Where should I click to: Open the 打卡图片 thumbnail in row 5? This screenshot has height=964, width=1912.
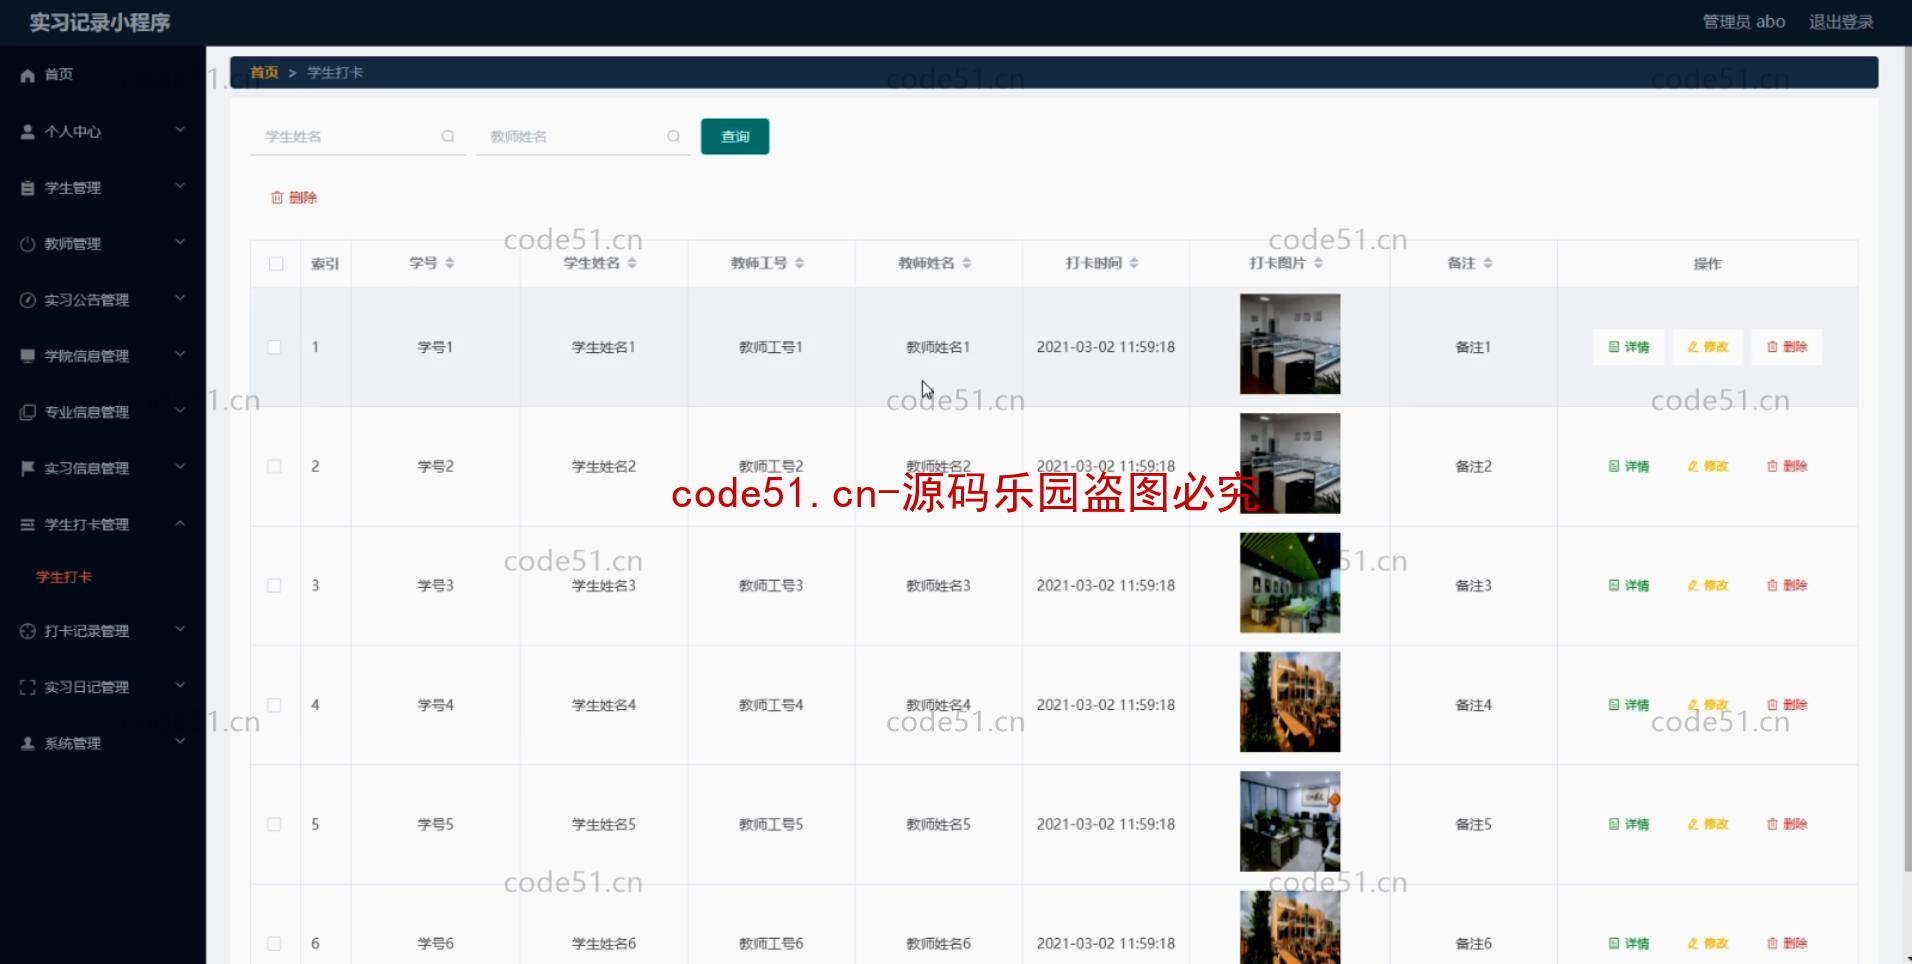[1290, 822]
